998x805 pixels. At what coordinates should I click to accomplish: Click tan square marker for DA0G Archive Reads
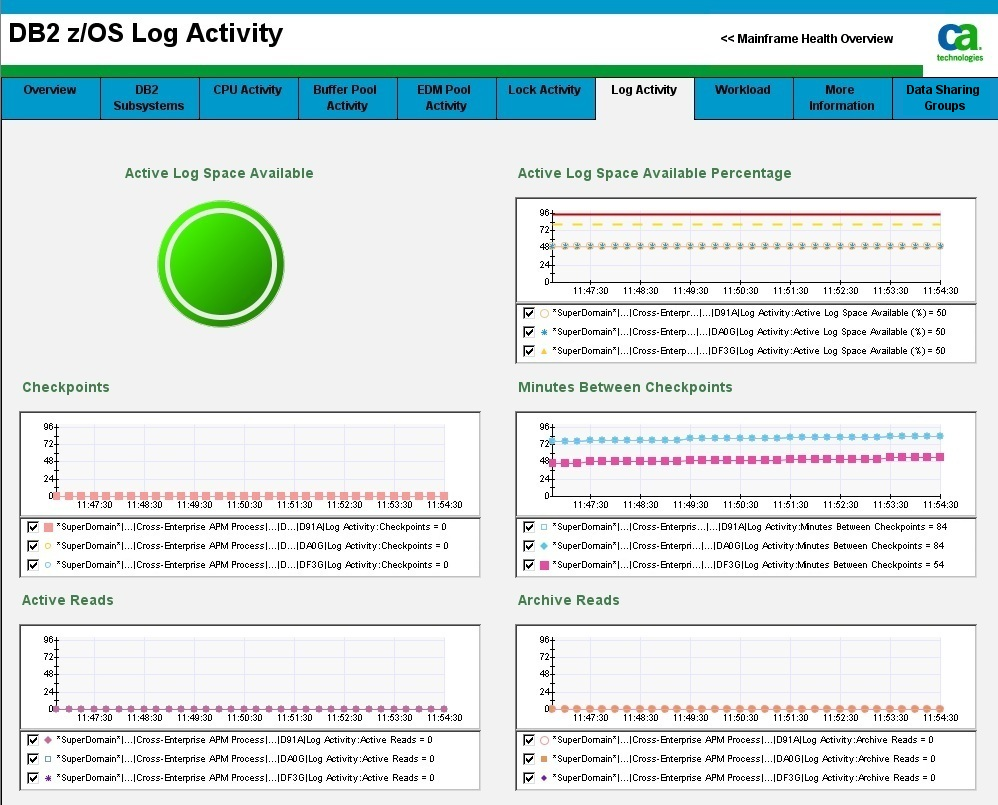pyautogui.click(x=544, y=759)
